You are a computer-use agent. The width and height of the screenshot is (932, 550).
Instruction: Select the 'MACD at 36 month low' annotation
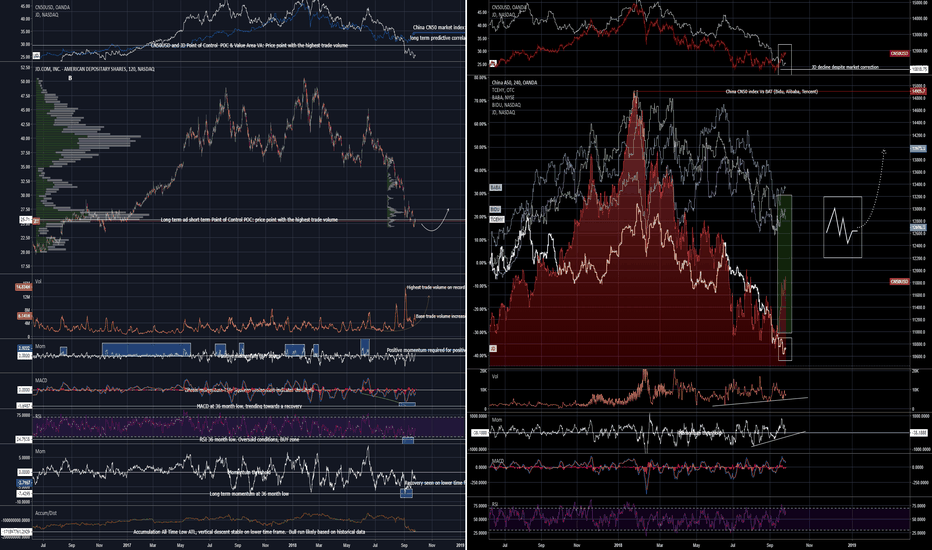click(x=249, y=406)
